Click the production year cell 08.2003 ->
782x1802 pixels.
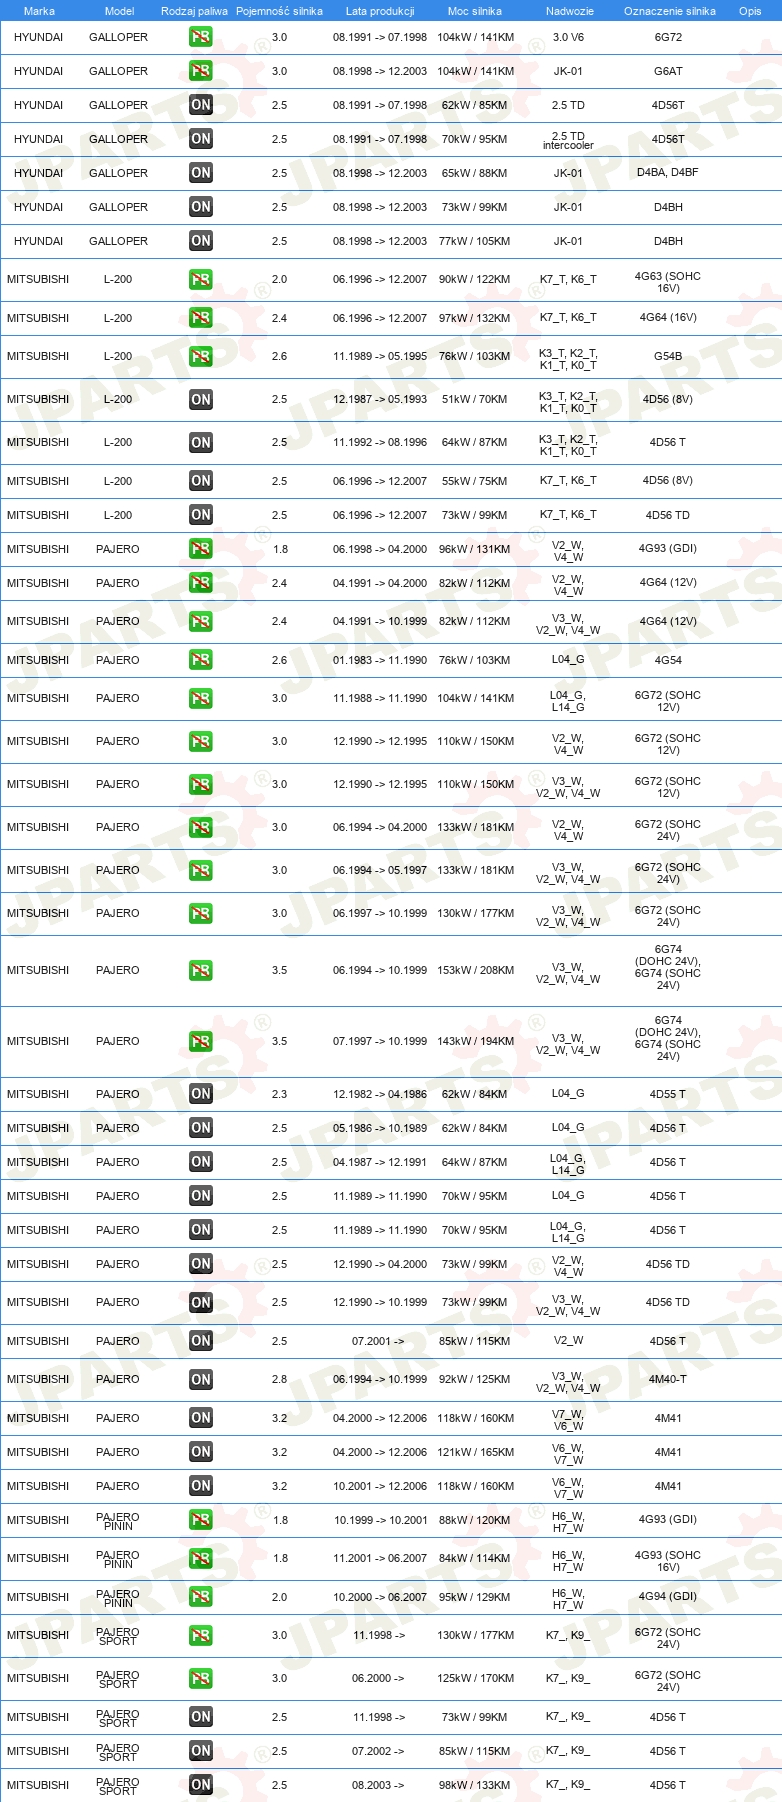[378, 1785]
